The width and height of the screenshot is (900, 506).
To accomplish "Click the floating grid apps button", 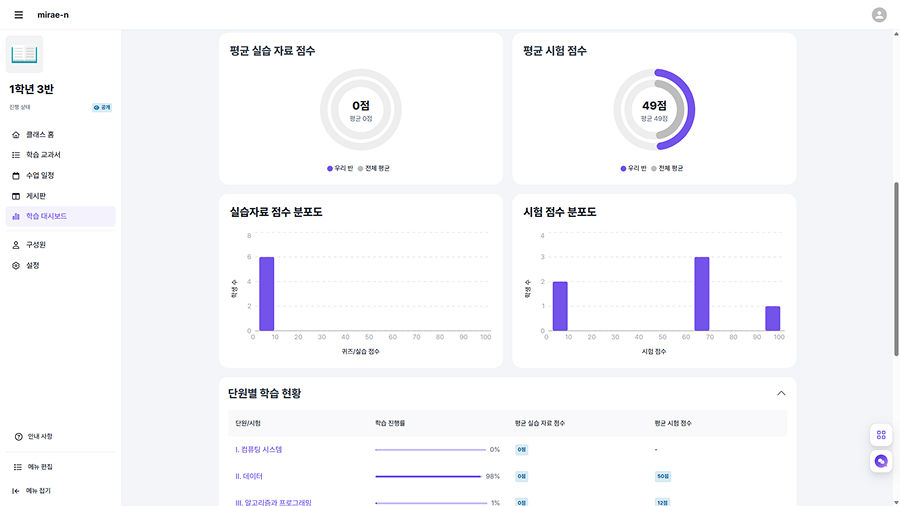I will [881, 435].
